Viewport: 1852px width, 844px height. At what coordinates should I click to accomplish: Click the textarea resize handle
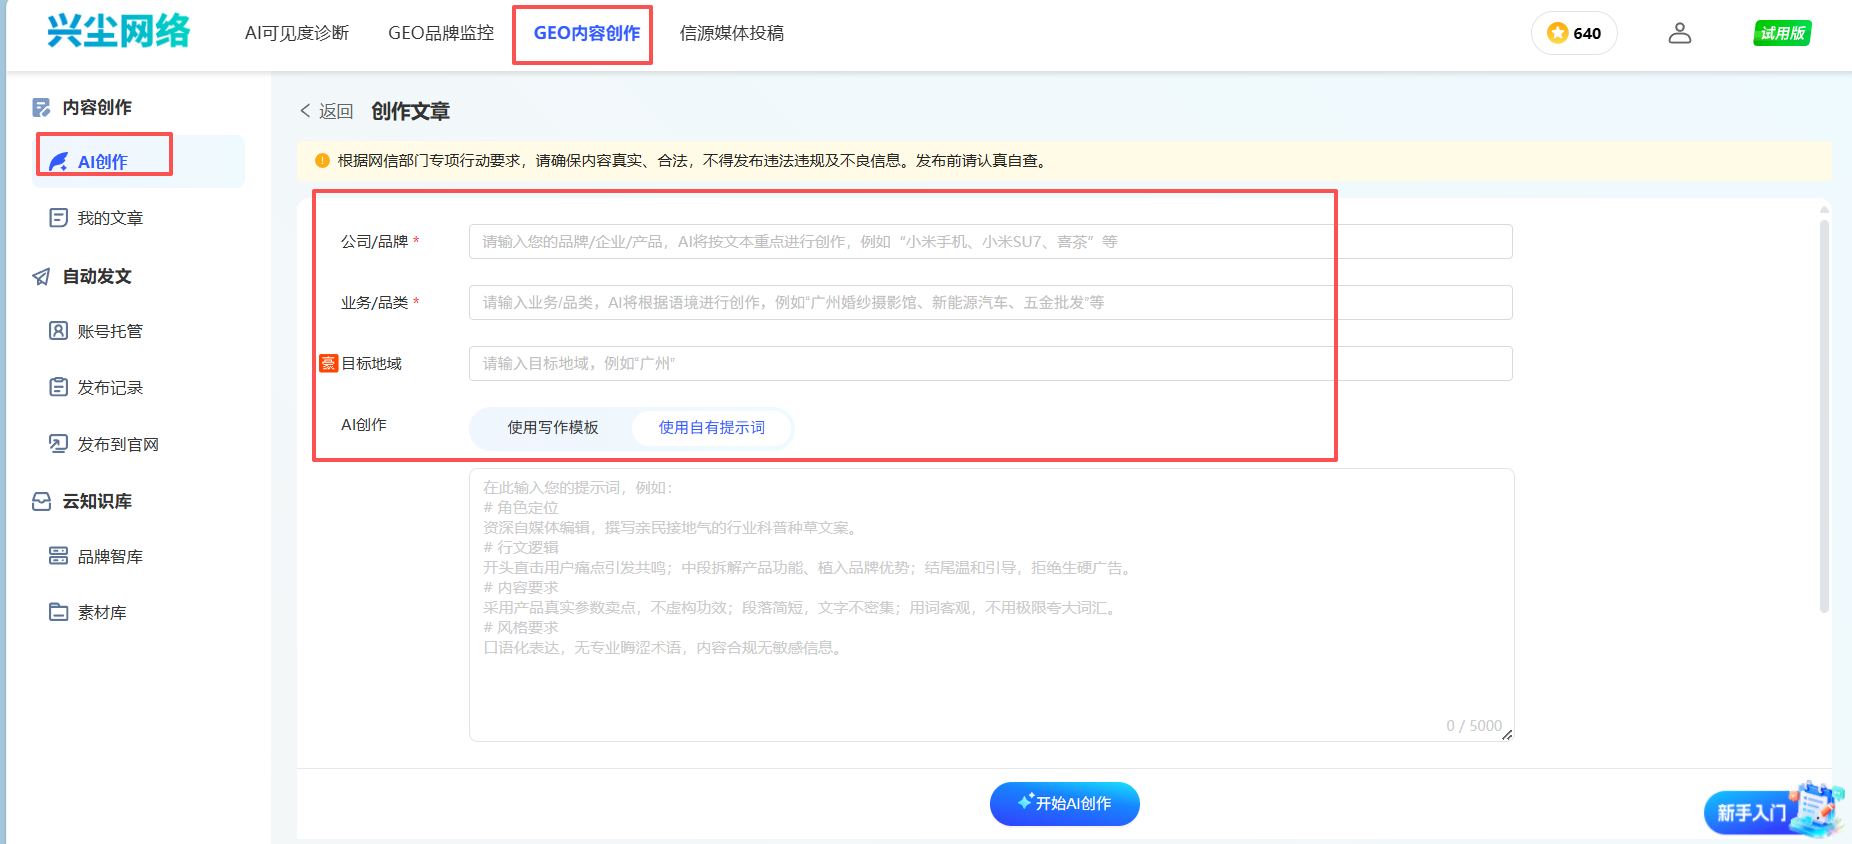tap(1507, 735)
